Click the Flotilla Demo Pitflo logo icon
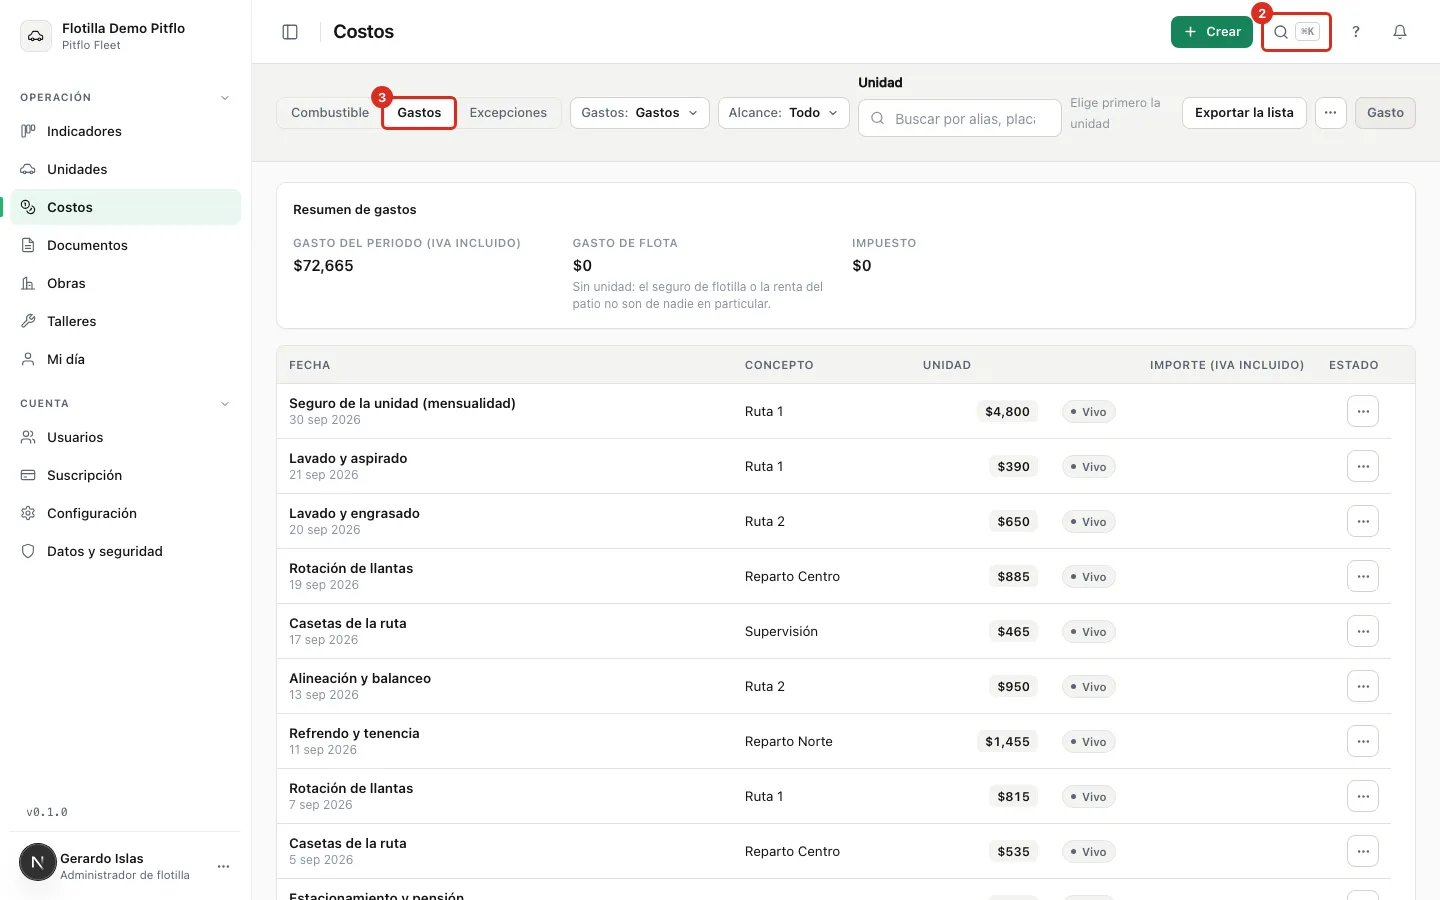 point(36,36)
